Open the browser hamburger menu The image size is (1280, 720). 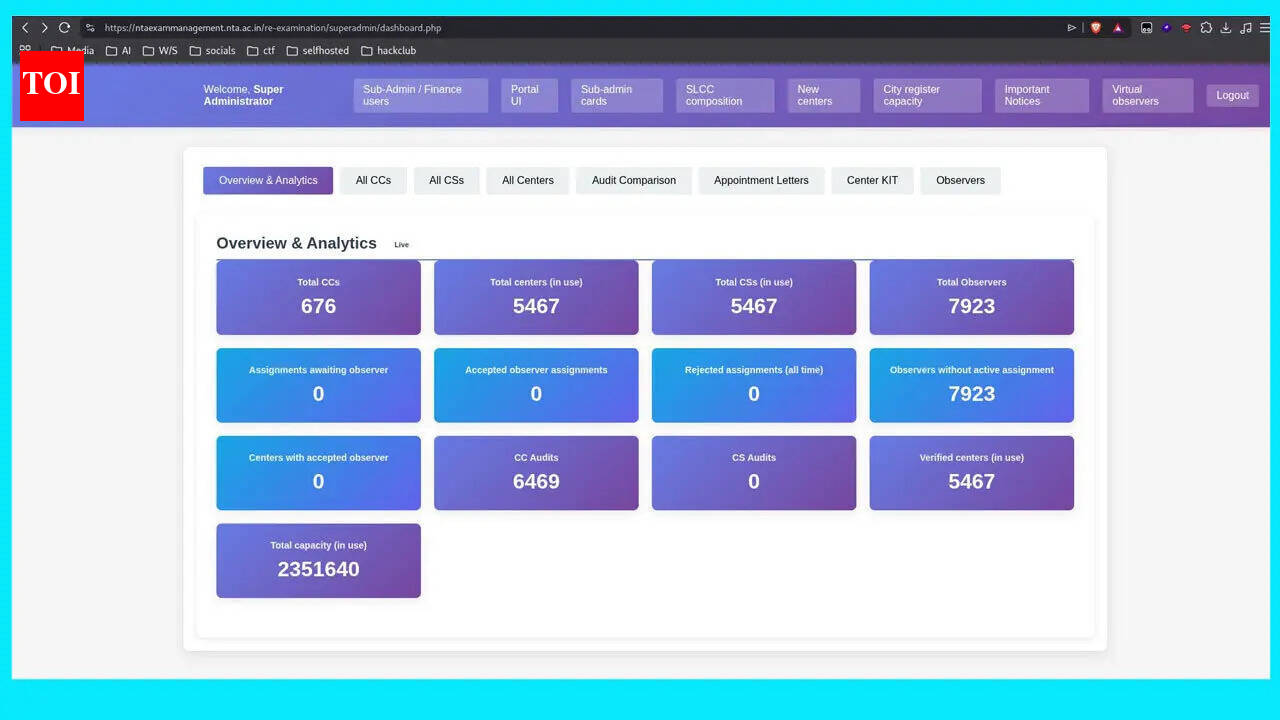coord(1265,28)
